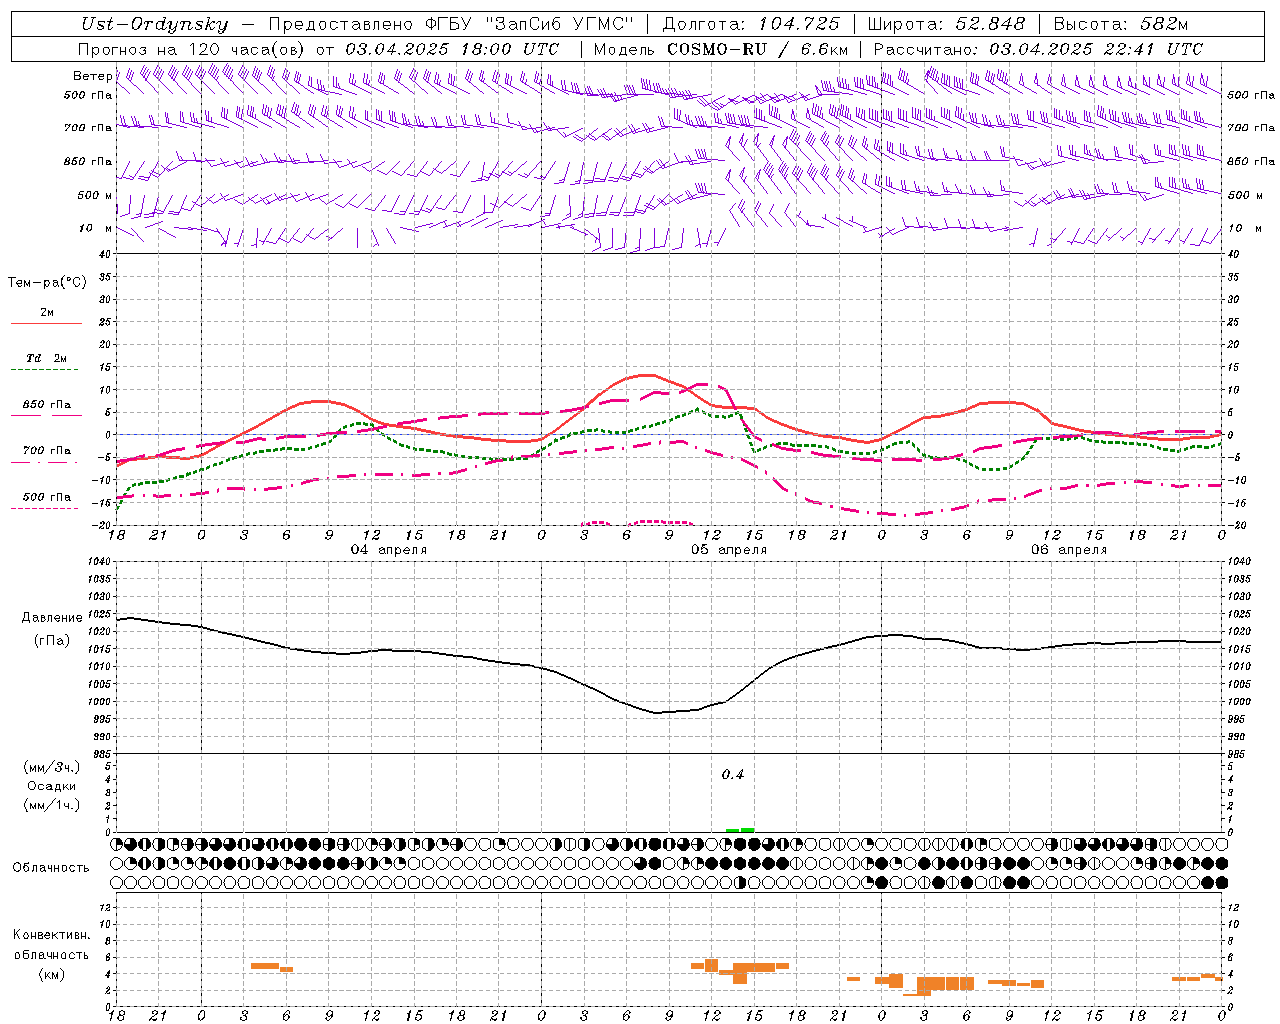Click the Рассчитано: 03.04.2025 22:41 UTC text

click(x=1038, y=49)
